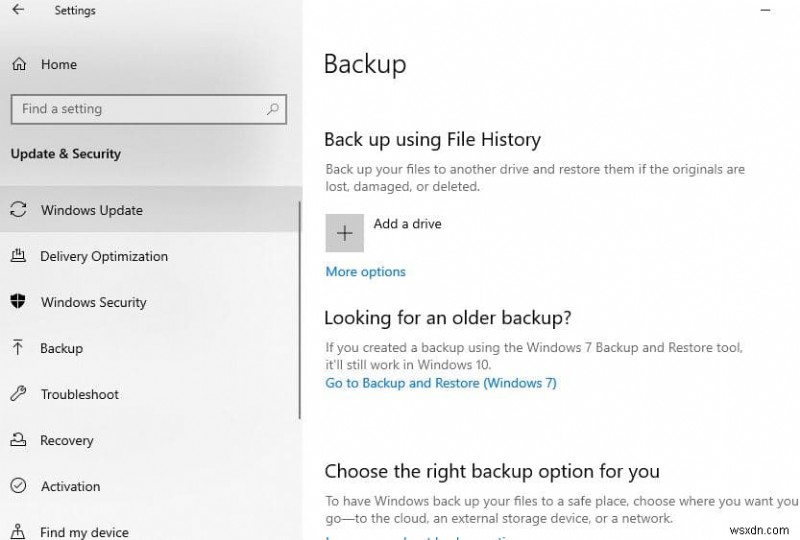This screenshot has height=540, width=800.
Task: Click Choose the right backup option heading
Action: pos(492,471)
